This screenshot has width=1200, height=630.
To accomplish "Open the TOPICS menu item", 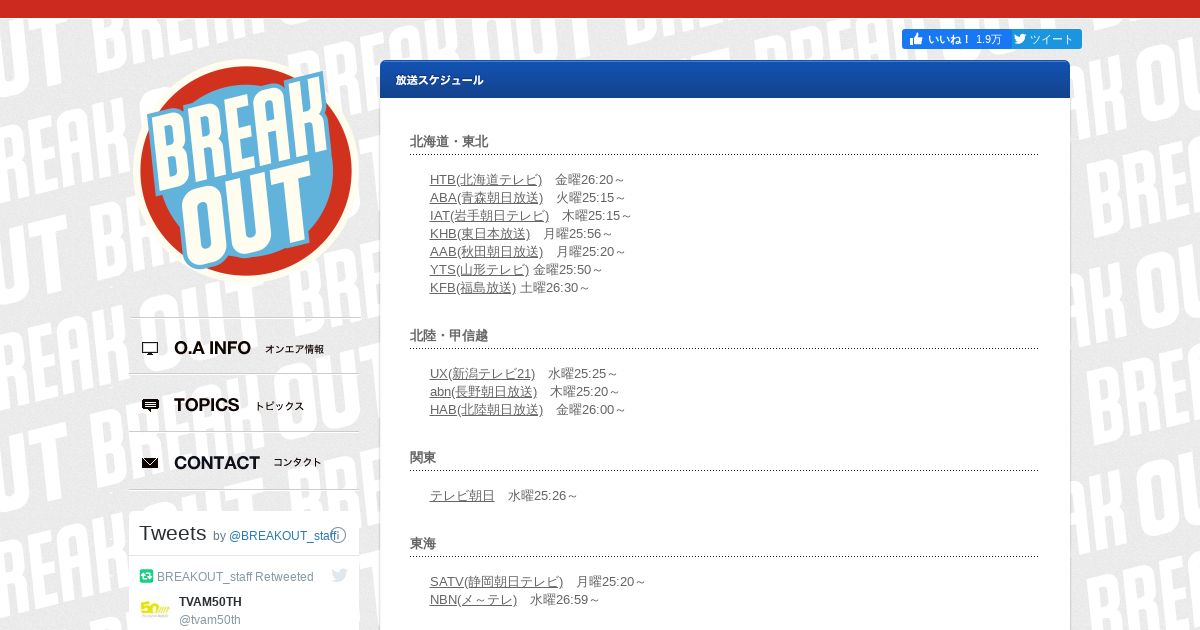I will tap(244, 405).
